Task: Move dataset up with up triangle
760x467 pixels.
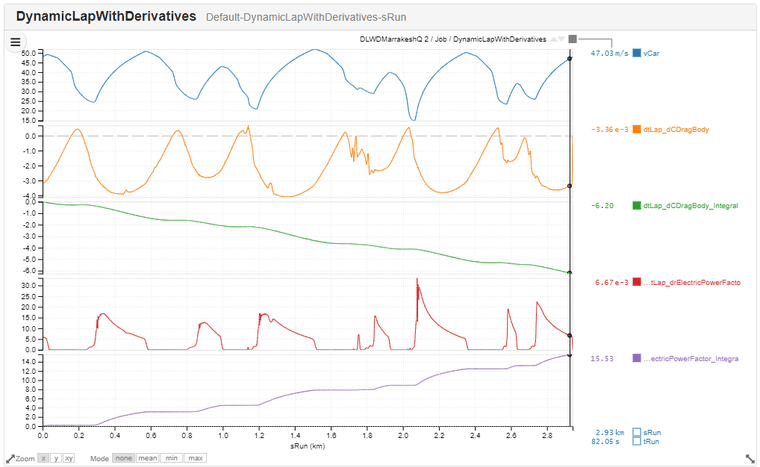Action: pos(553,39)
